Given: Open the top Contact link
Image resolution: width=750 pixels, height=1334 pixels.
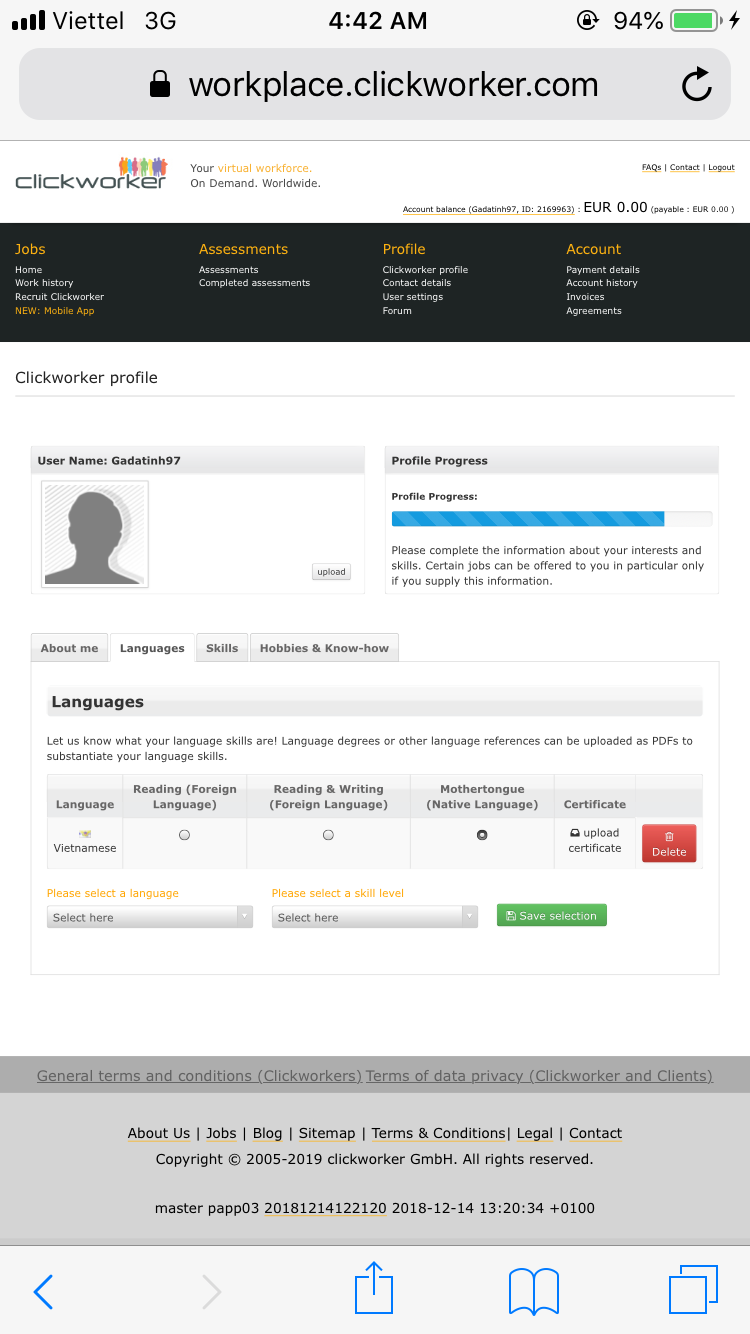Looking at the screenshot, I should point(685,167).
